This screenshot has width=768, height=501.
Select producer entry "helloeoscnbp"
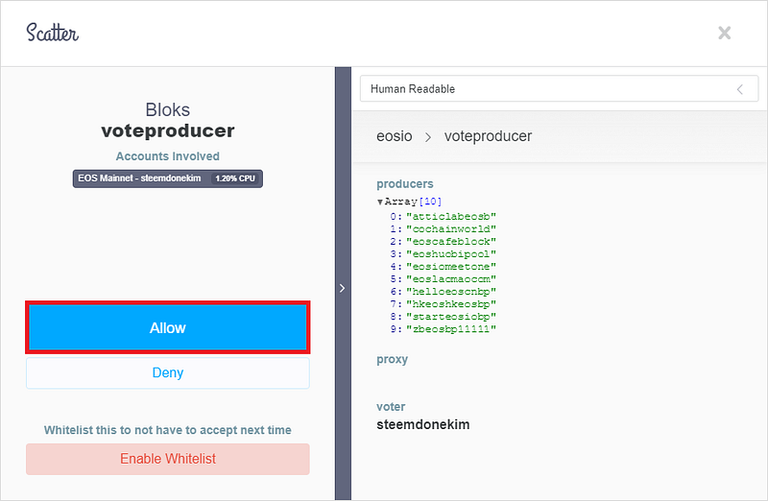pos(451,291)
